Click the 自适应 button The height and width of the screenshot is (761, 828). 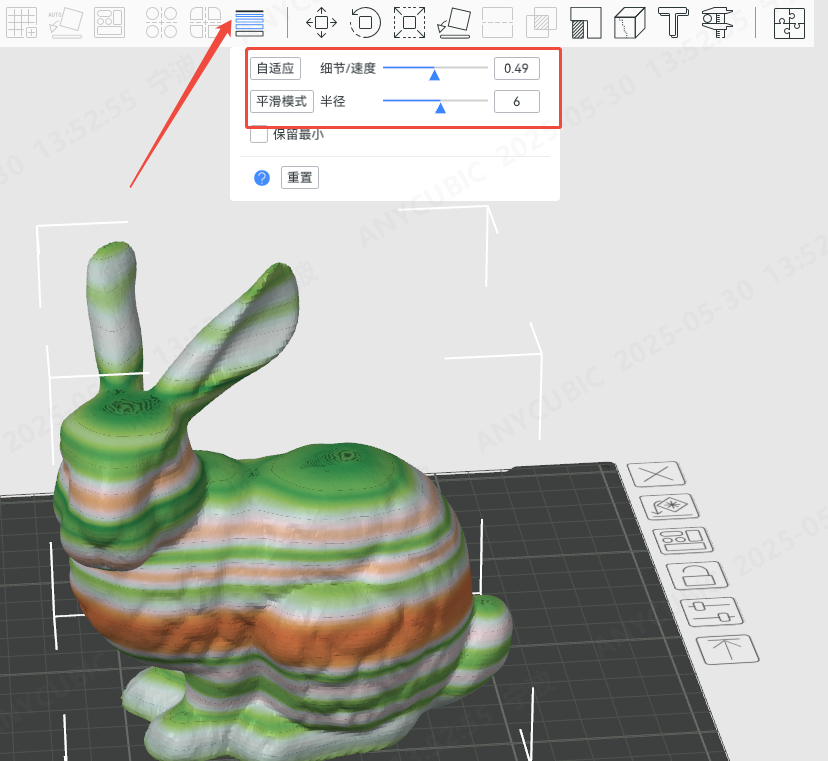[x=275, y=68]
